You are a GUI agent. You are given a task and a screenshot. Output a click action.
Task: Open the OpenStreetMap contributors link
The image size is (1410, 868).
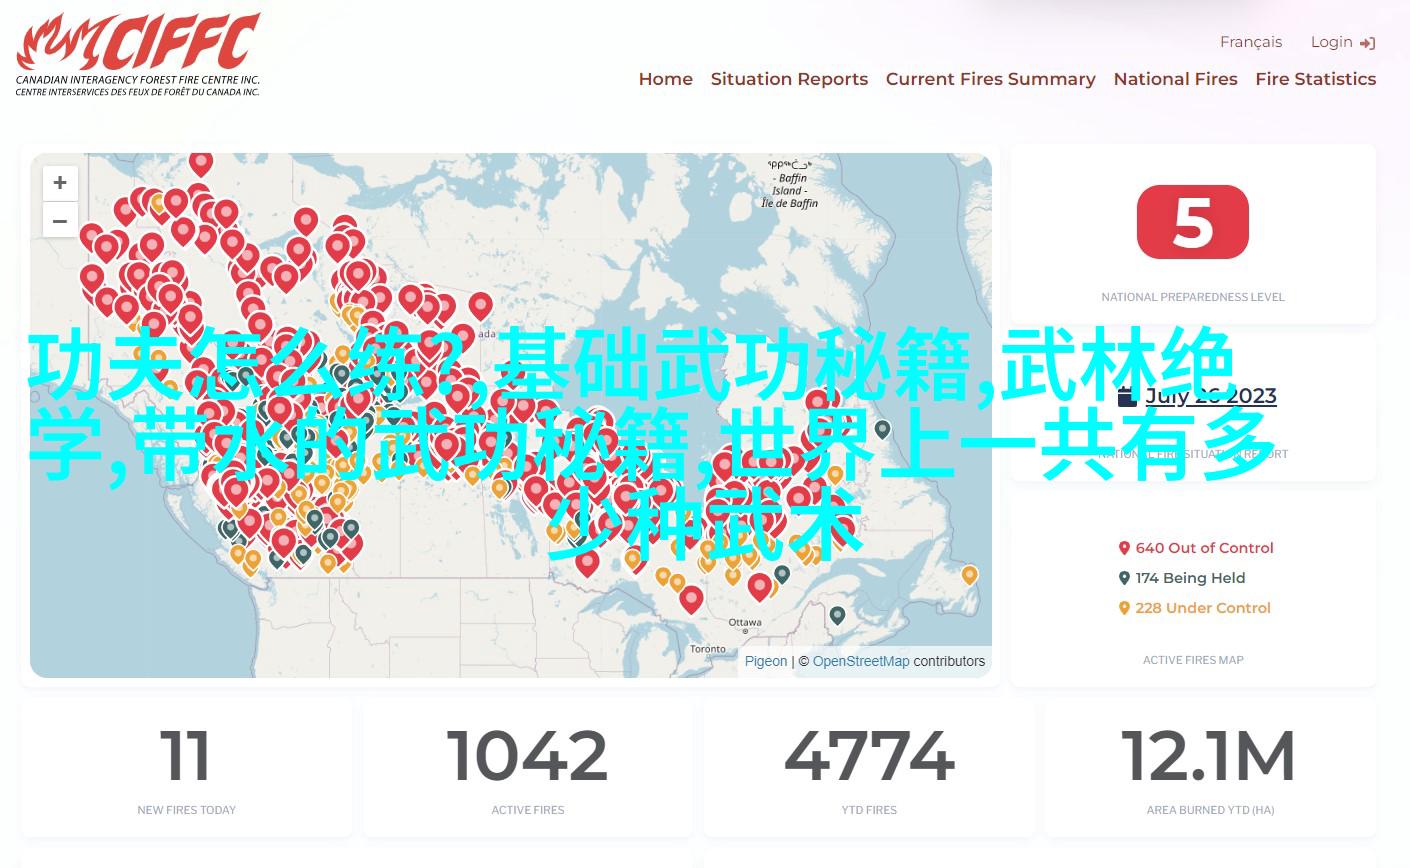click(860, 661)
